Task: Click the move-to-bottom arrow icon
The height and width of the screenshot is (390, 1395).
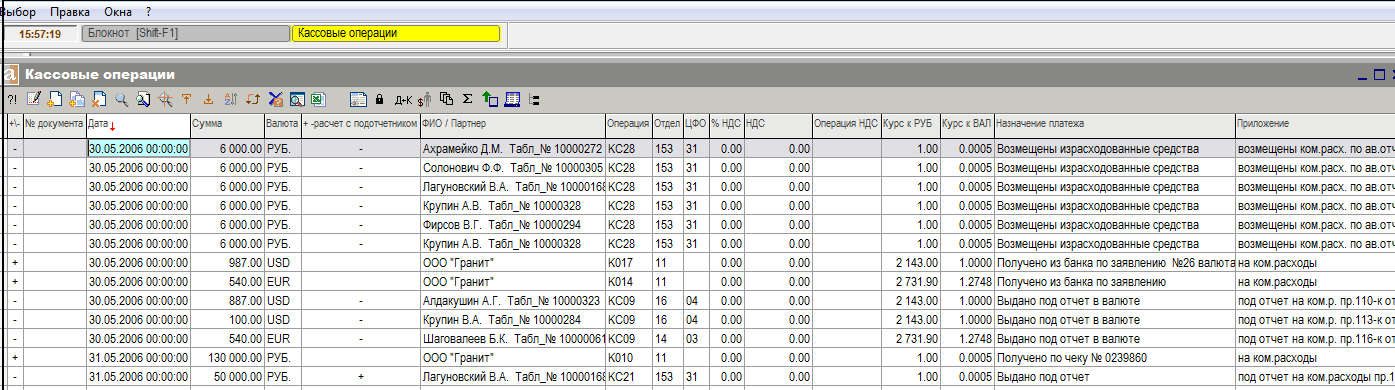Action: (208, 99)
